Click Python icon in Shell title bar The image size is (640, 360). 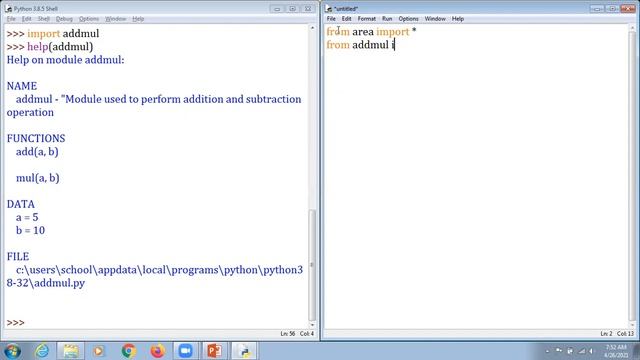click(8, 9)
